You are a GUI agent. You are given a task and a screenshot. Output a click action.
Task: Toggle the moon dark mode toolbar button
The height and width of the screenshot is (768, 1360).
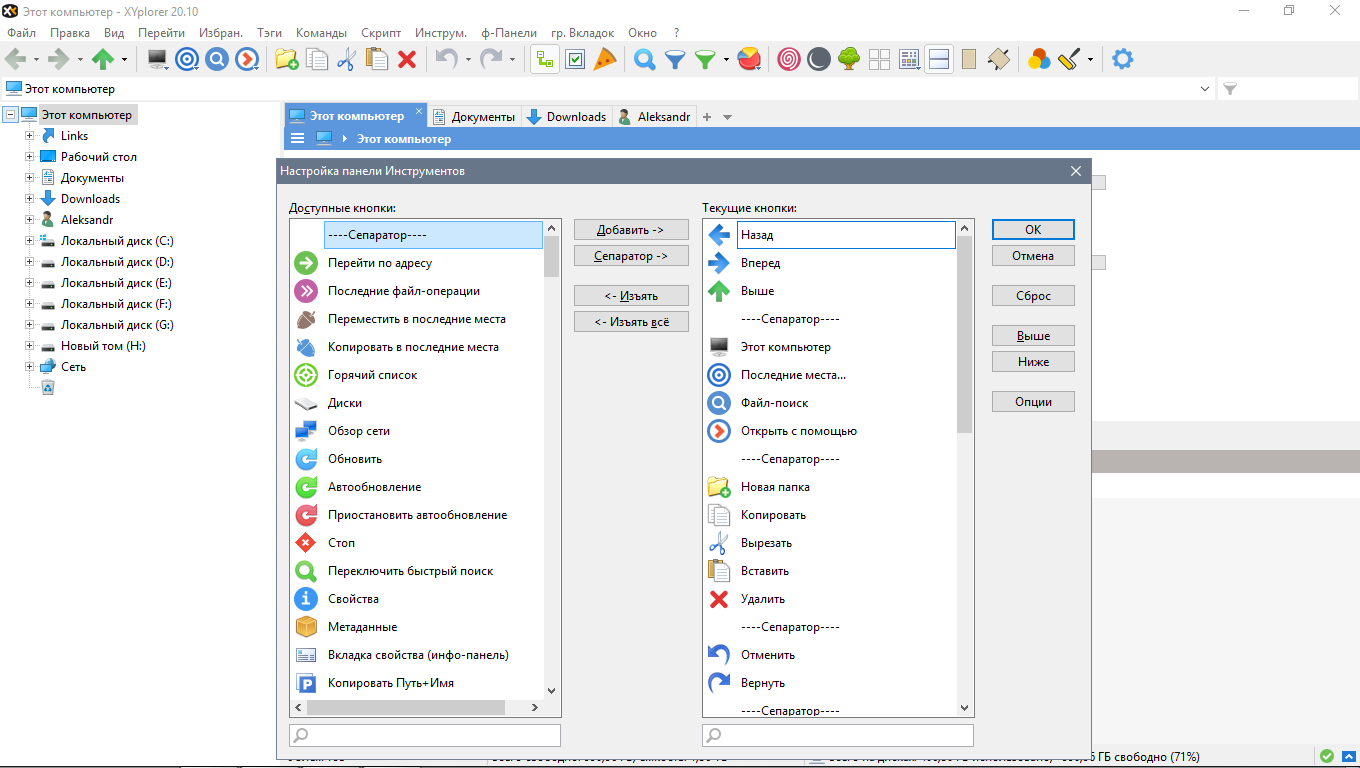tap(819, 59)
